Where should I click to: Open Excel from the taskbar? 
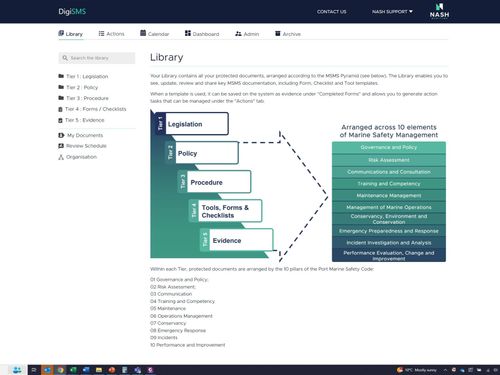point(73,370)
